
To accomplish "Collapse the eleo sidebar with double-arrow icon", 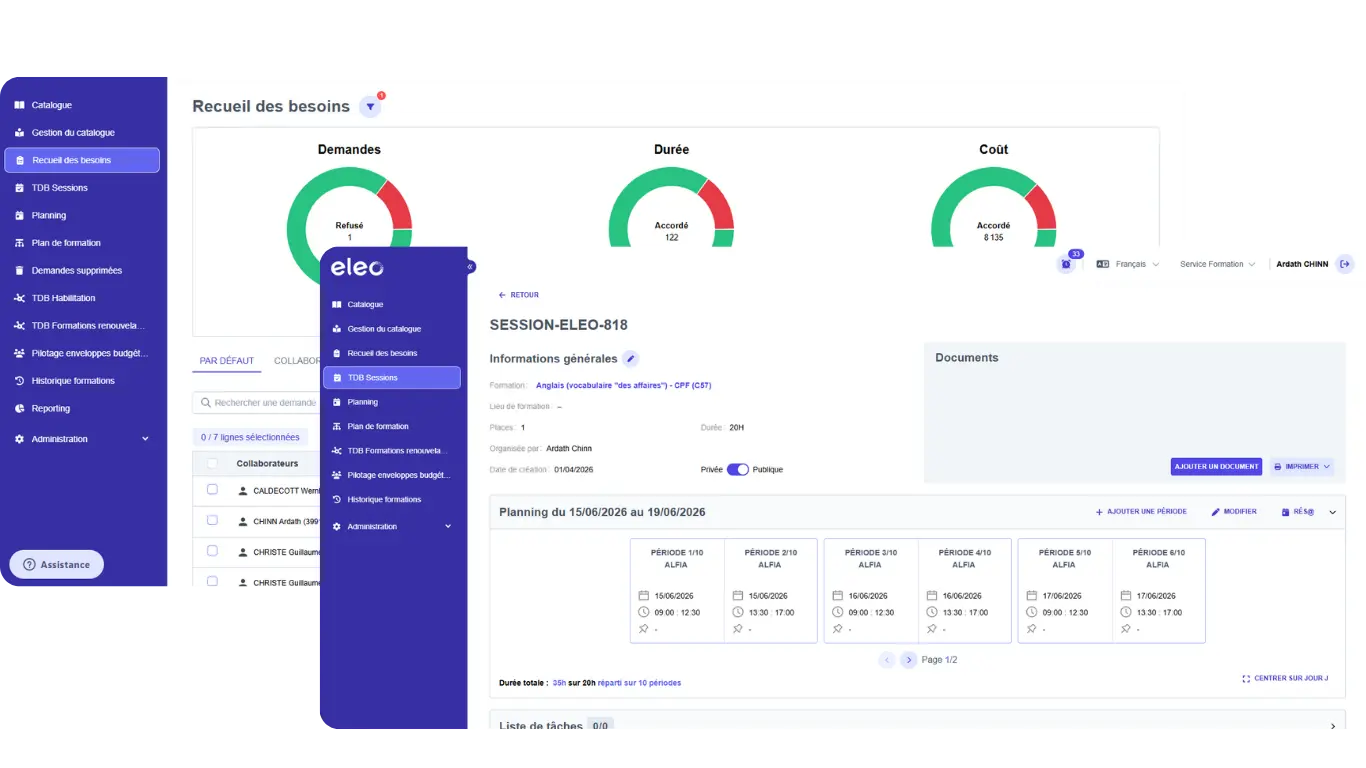I will (470, 266).
